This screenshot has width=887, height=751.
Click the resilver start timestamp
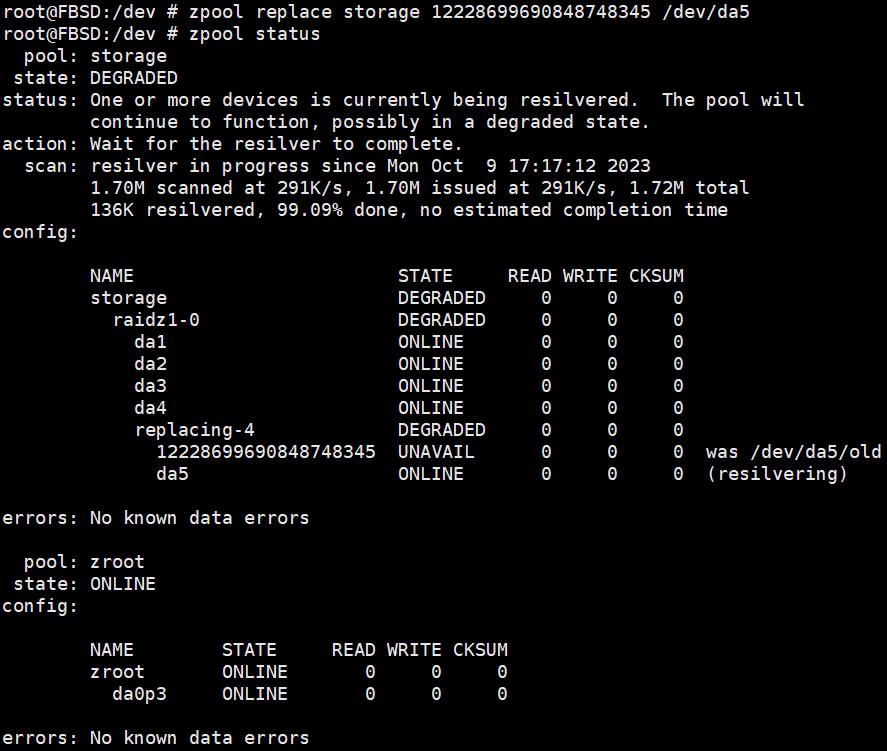coord(519,166)
